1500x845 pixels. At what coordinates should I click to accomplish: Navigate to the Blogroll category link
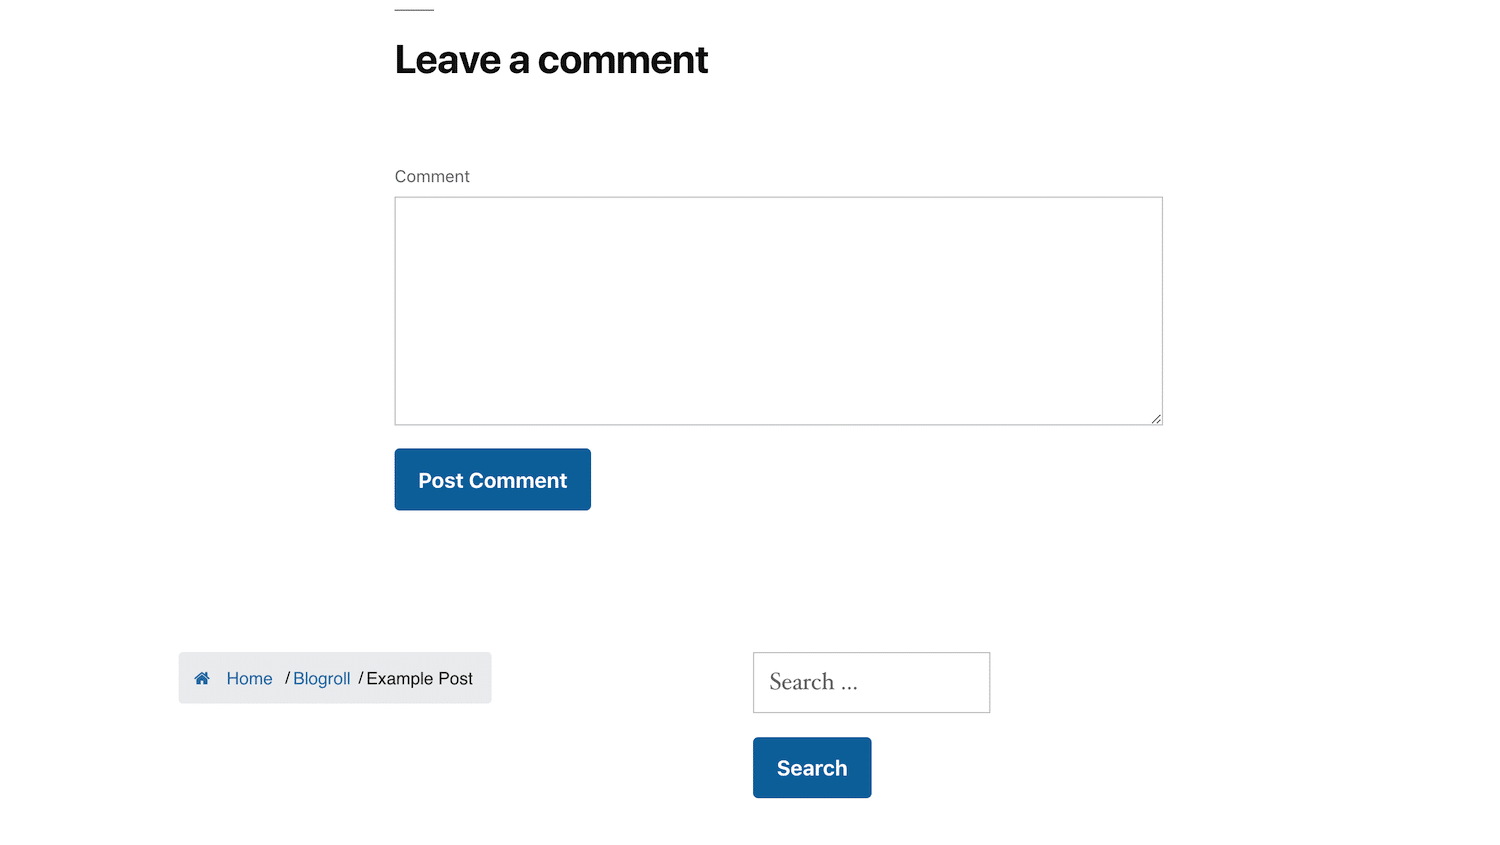tap(321, 678)
